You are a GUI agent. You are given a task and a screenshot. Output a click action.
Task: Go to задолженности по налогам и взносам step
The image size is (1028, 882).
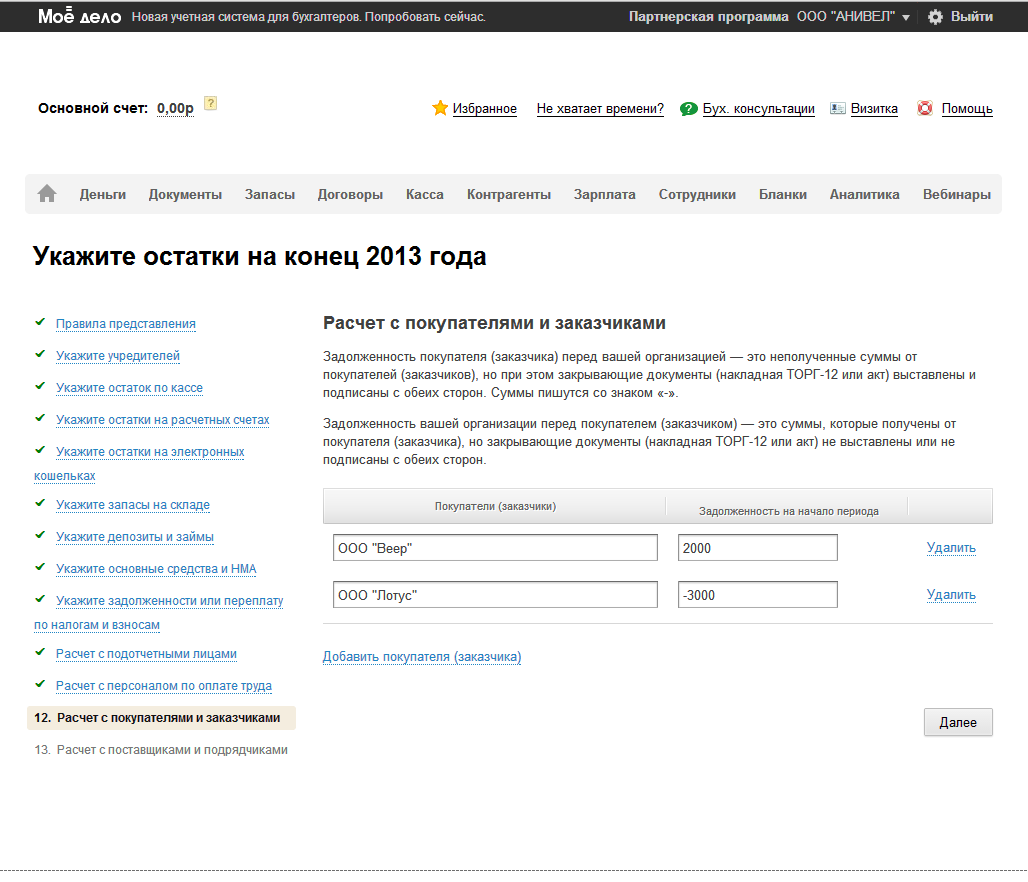pyautogui.click(x=170, y=601)
